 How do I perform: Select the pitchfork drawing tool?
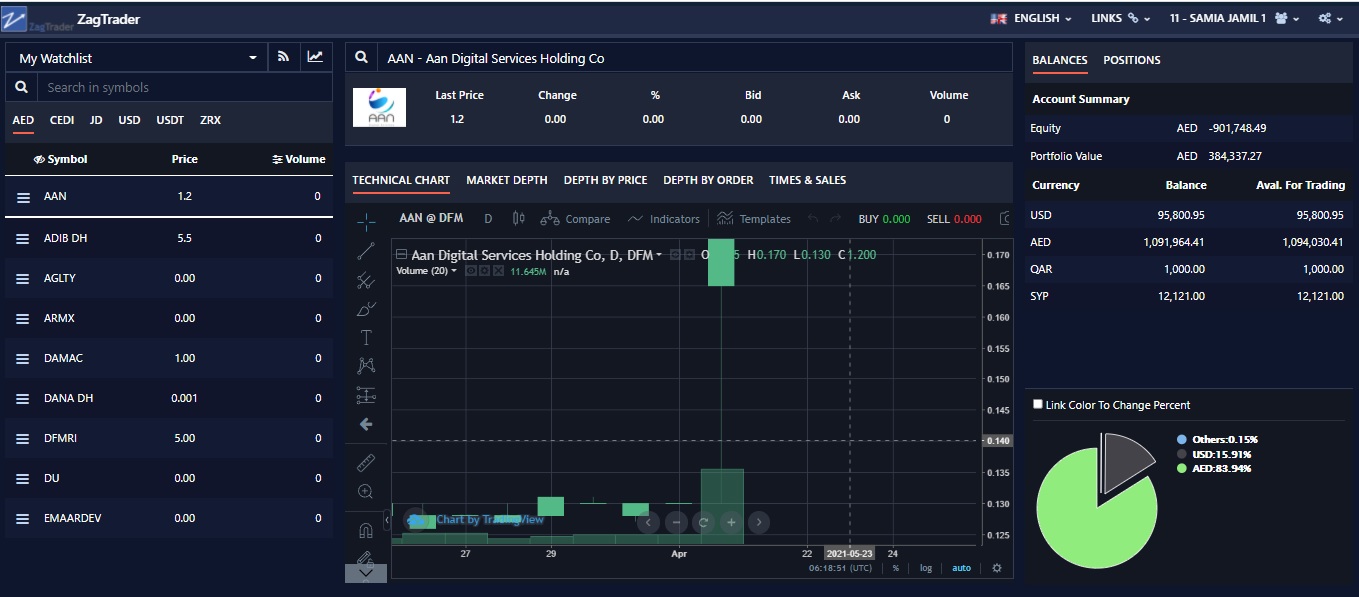pyautogui.click(x=366, y=281)
